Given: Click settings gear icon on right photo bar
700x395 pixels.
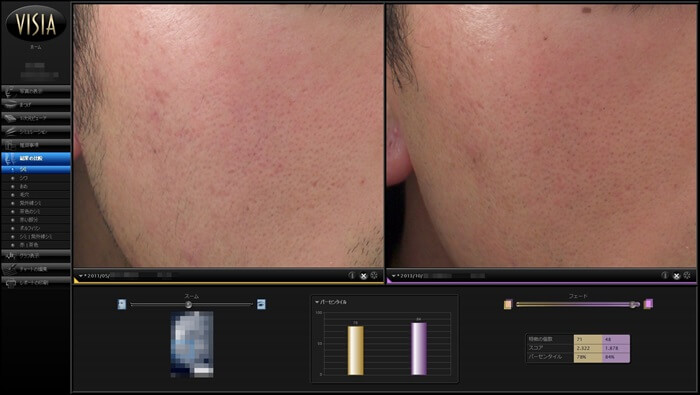Looking at the screenshot, I should tap(688, 275).
